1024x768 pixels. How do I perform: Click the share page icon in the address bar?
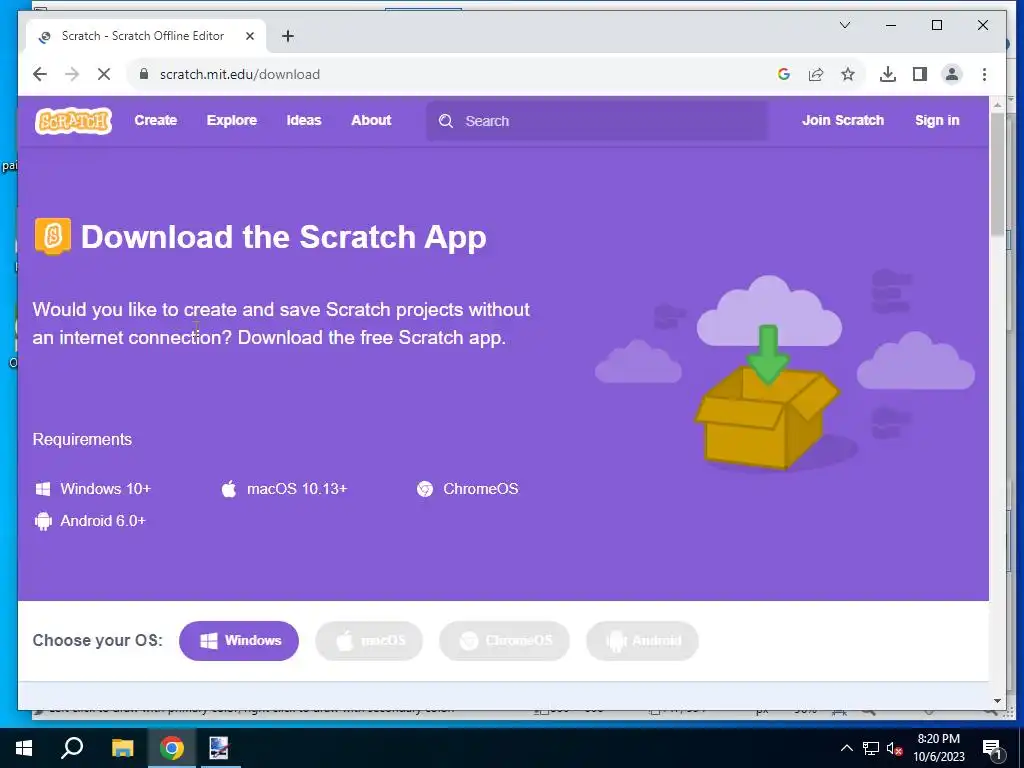coord(816,74)
